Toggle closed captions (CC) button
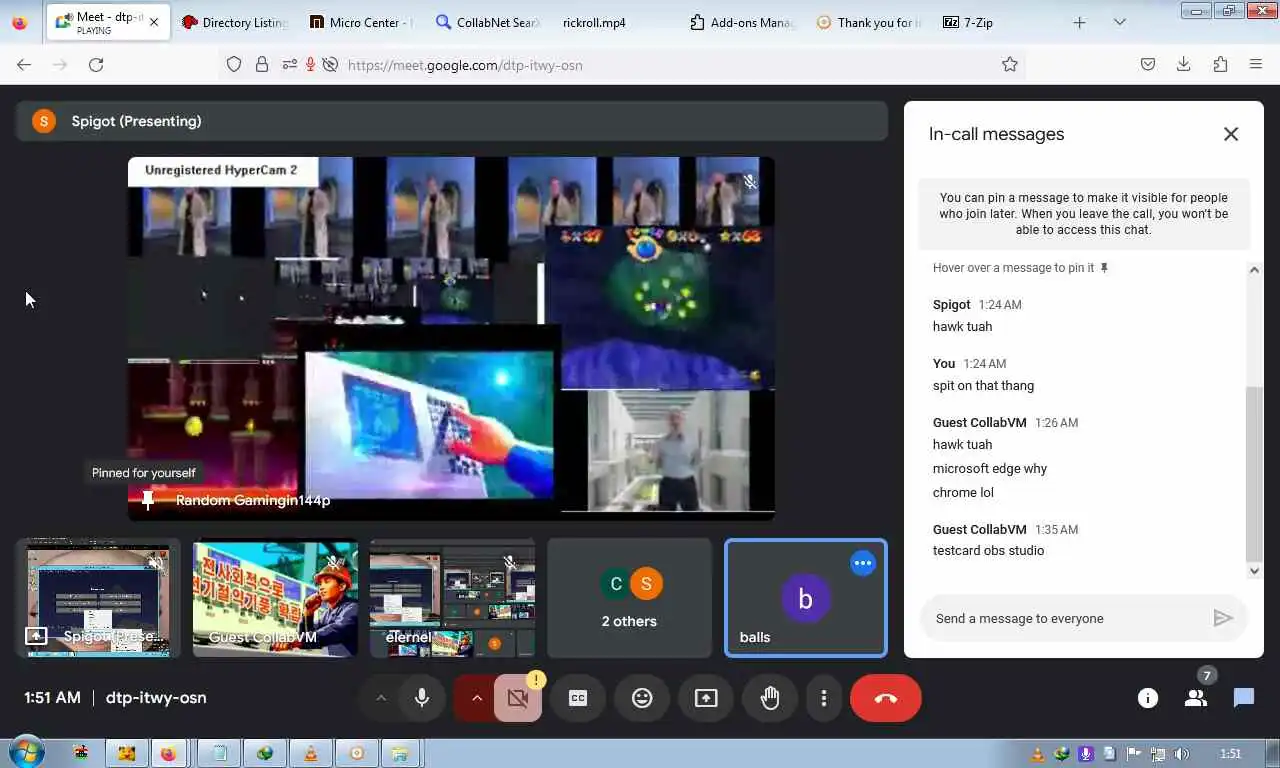 pos(578,698)
